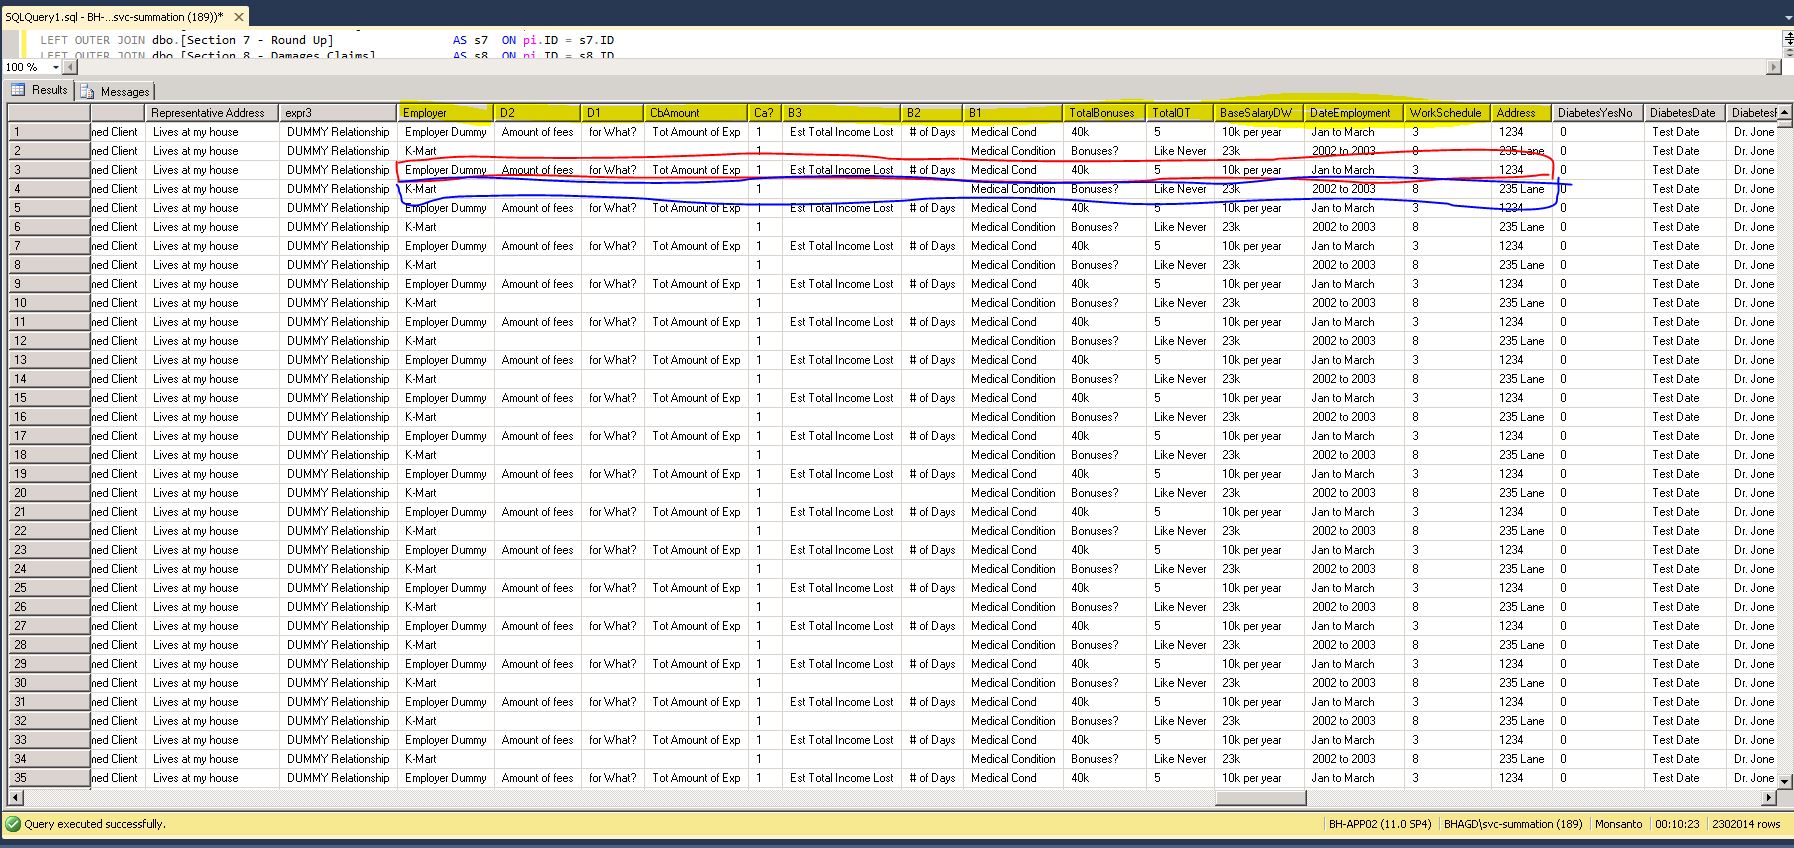This screenshot has width=1794, height=848.
Task: Click '10k per year' cell in row 7
Action: [x=1258, y=246]
